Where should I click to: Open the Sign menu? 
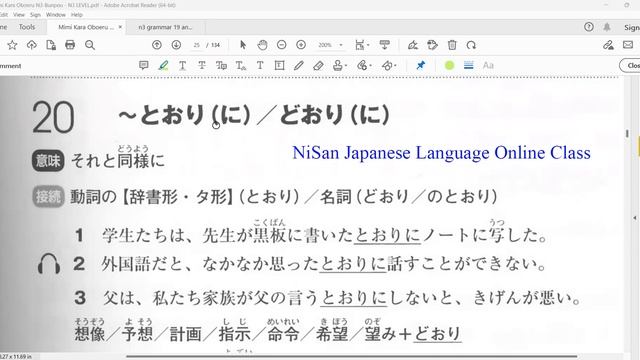[x=36, y=15]
